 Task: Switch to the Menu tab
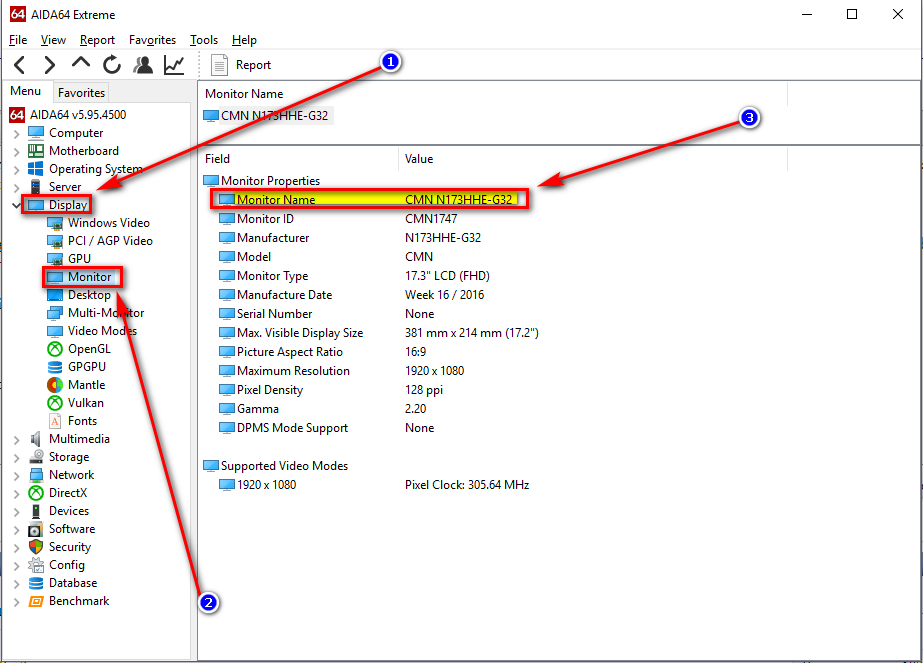[26, 91]
